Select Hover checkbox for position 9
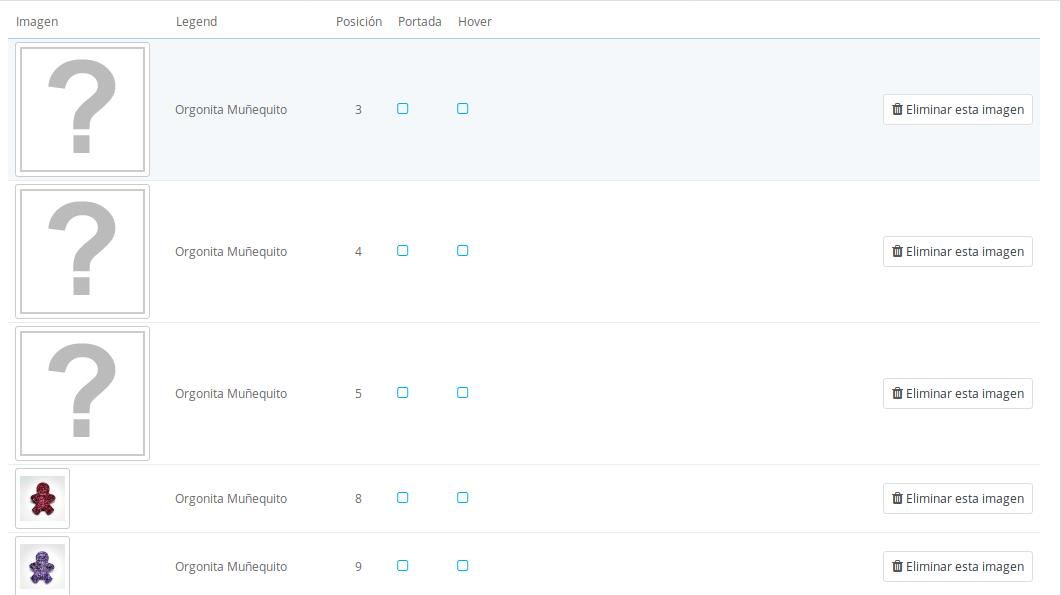 point(463,566)
